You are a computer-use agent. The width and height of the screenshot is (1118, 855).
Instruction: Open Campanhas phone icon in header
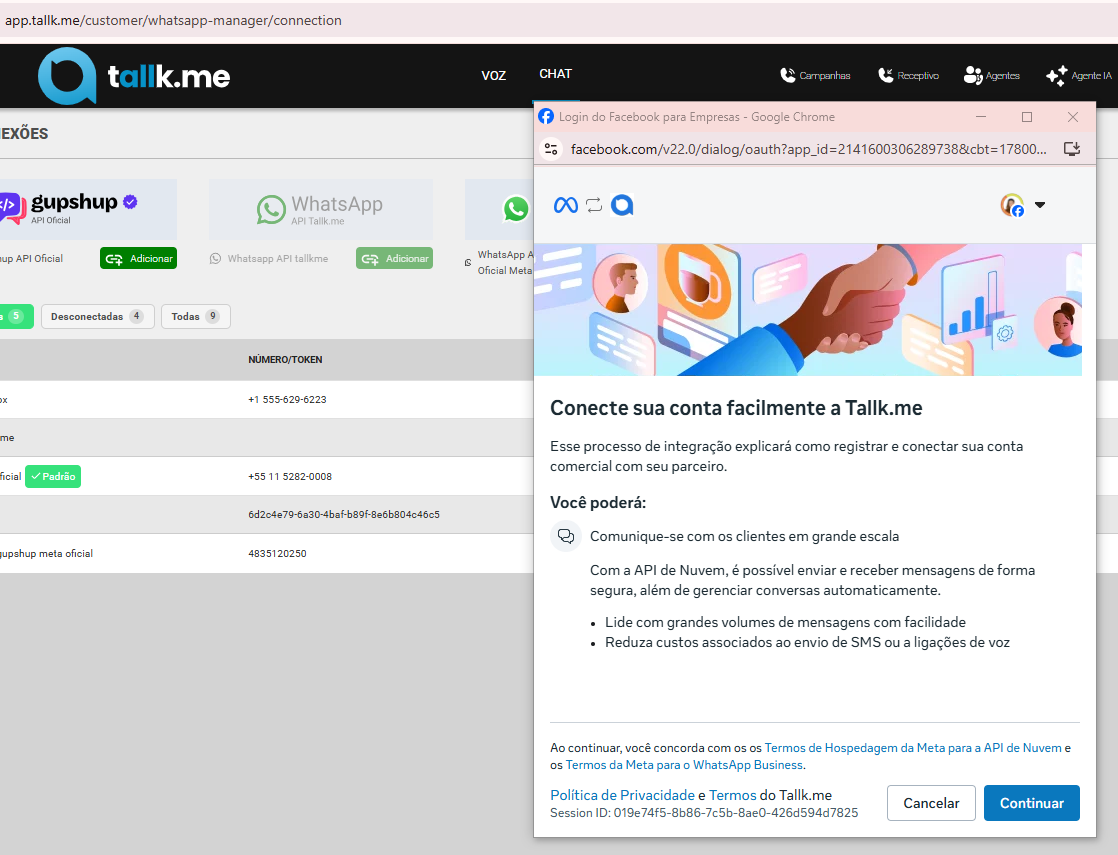pos(787,76)
